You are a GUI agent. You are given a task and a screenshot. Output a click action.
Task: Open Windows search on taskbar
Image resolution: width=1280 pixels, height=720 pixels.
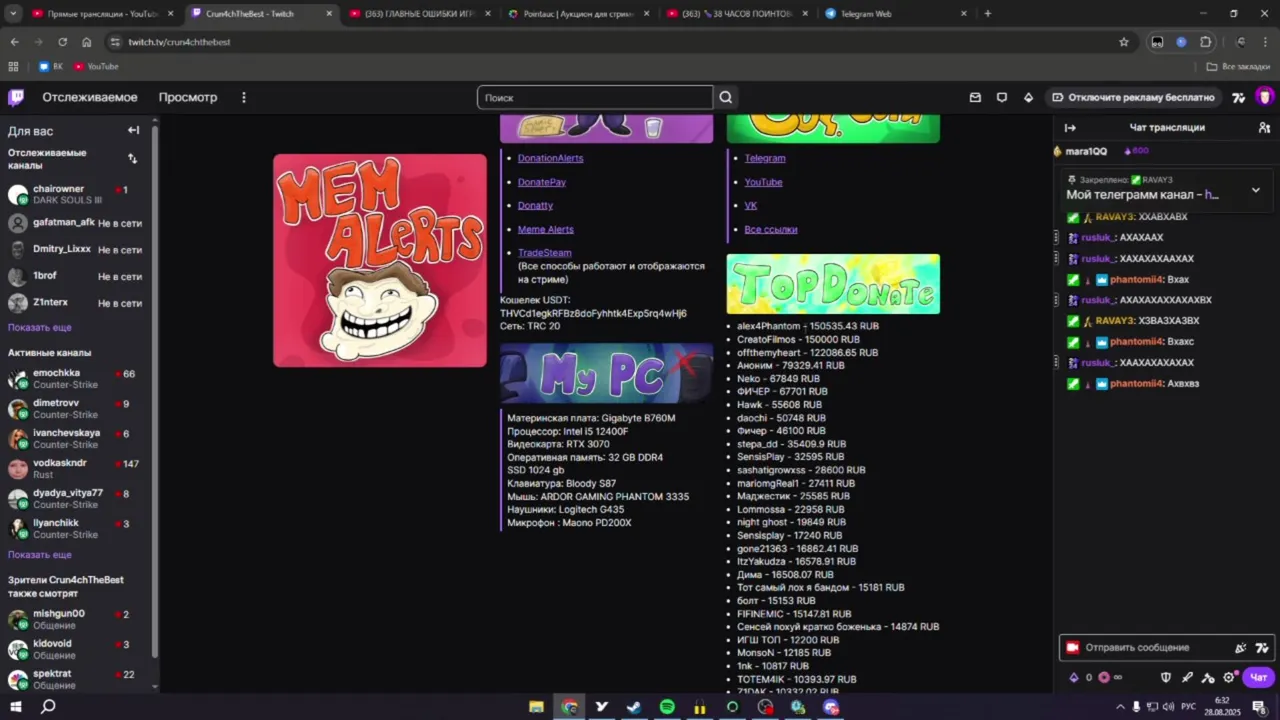47,707
